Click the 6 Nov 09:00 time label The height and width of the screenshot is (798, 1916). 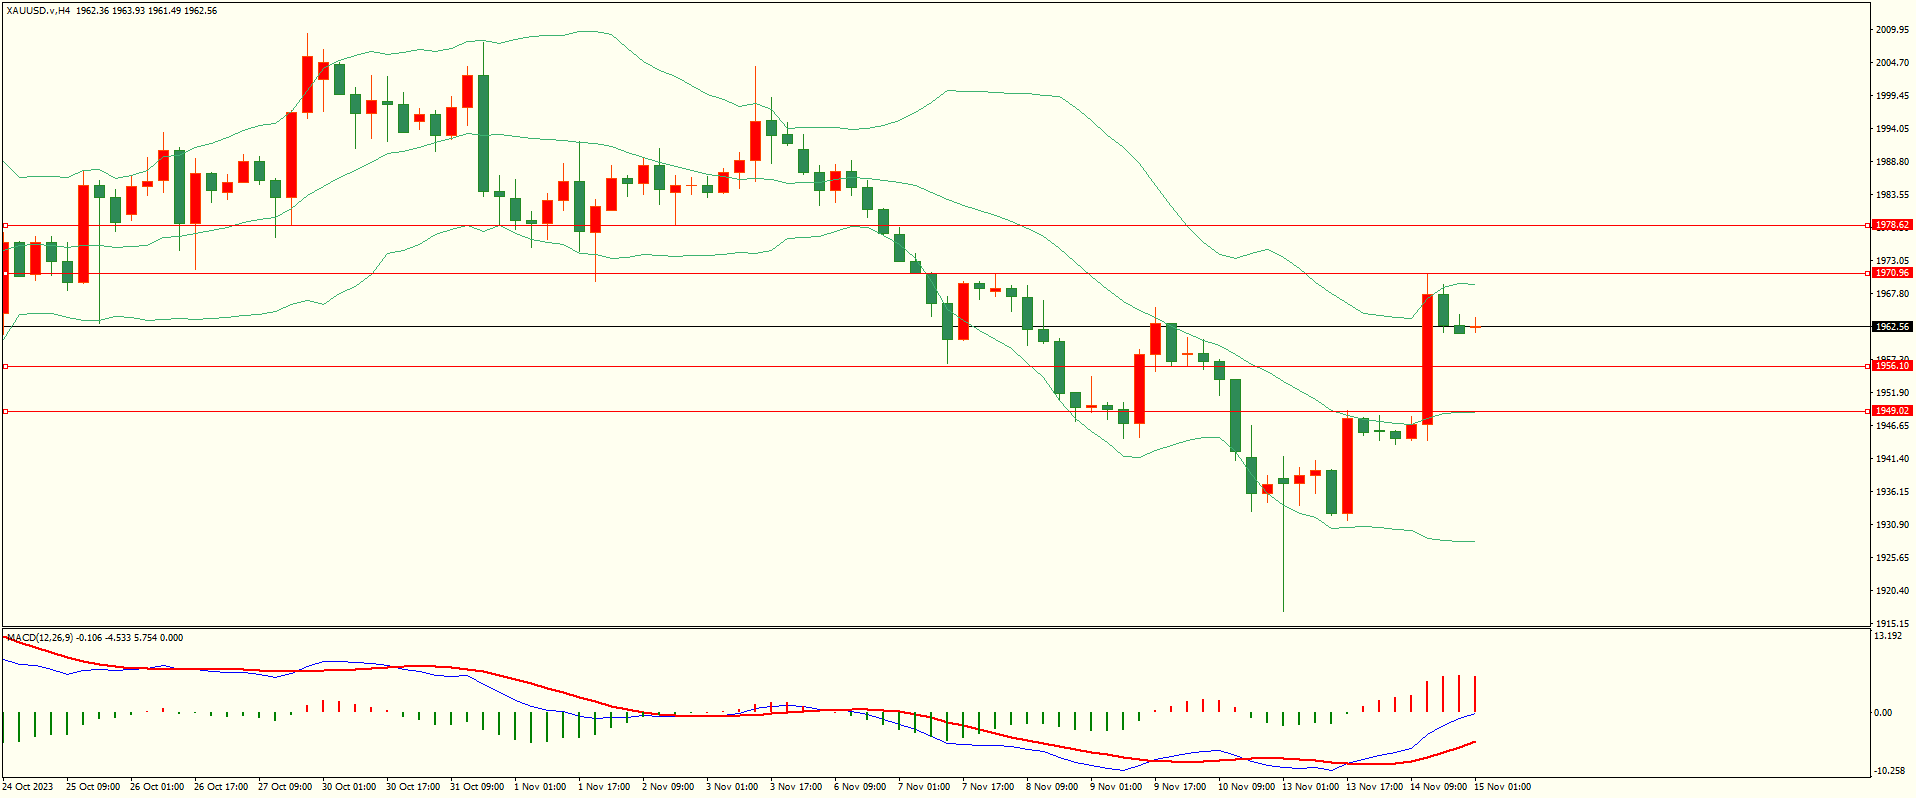click(x=860, y=787)
